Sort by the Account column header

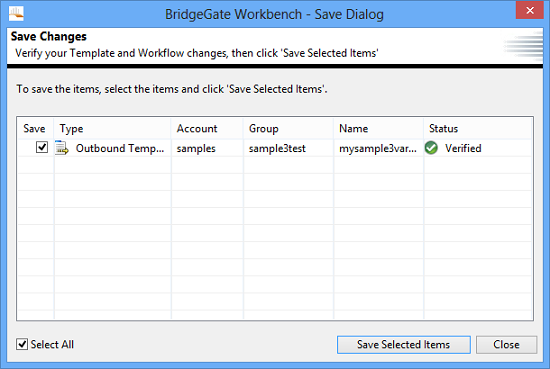[207, 128]
